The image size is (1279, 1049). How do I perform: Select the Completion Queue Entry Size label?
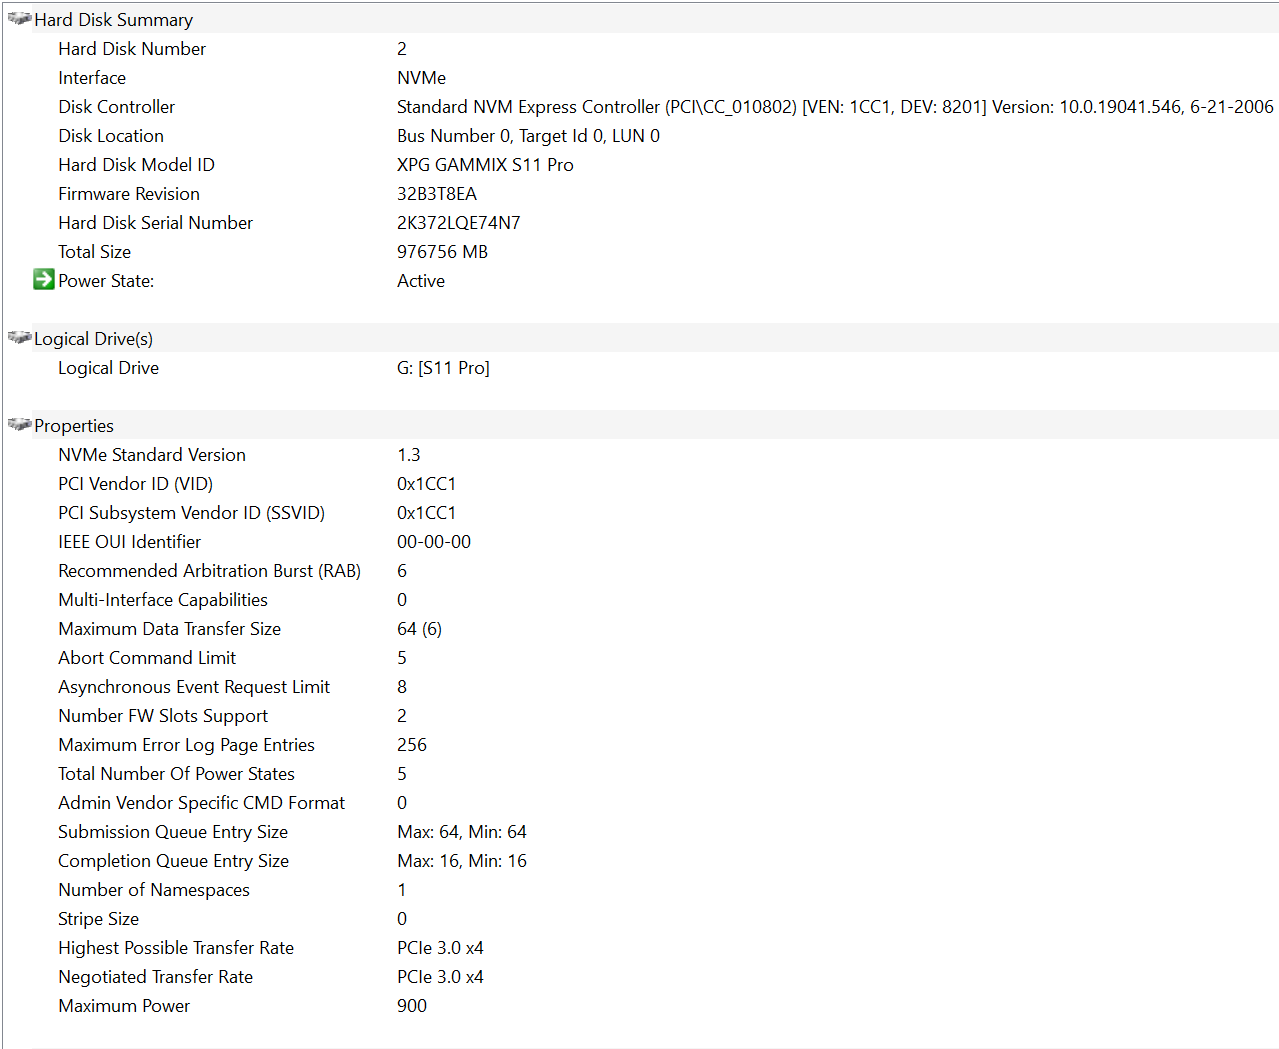[x=173, y=861]
